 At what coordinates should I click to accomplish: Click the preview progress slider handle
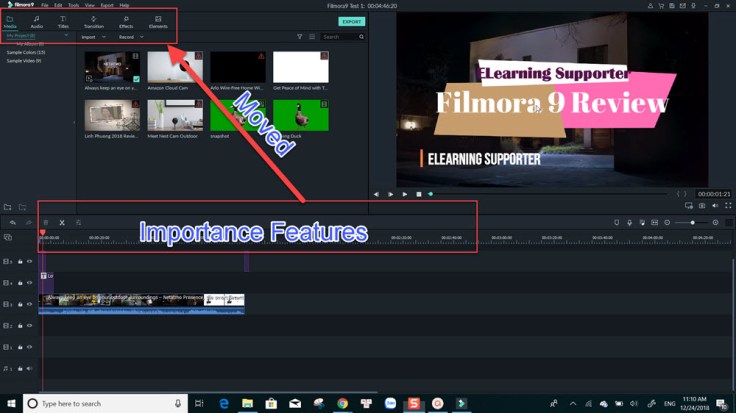coord(430,194)
